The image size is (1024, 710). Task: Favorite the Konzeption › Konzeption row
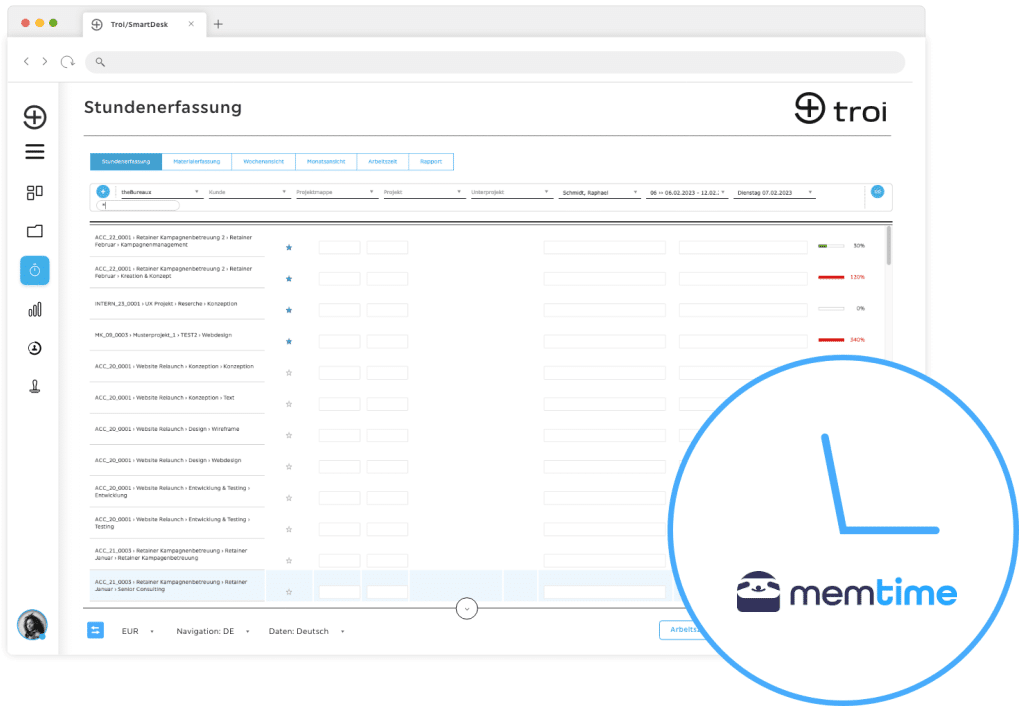tap(289, 373)
